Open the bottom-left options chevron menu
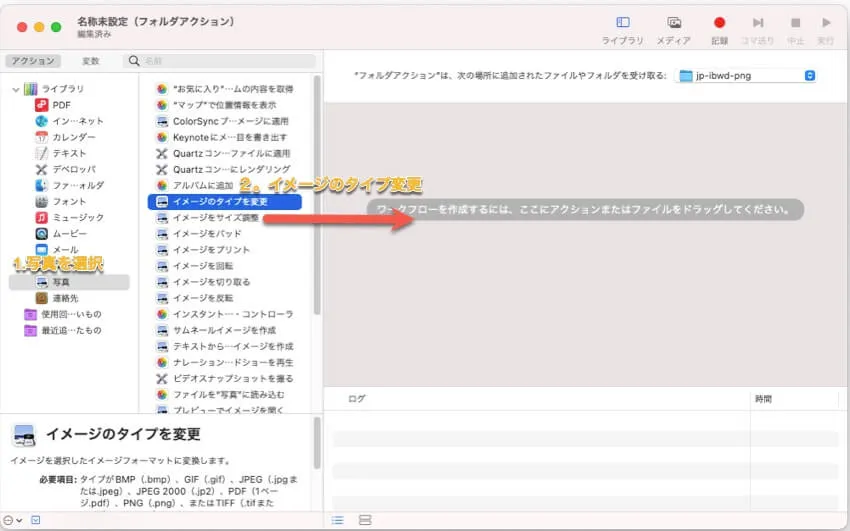Image resolution: width=850 pixels, height=531 pixels. point(12,520)
